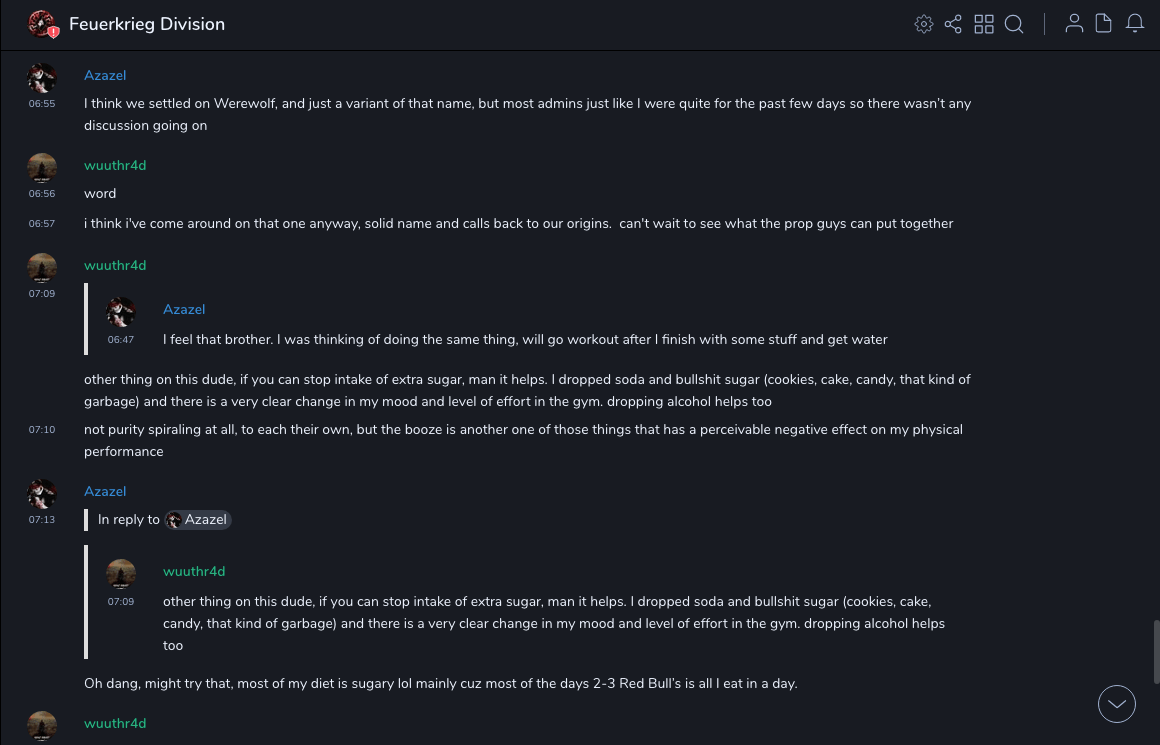Viewport: 1160px width, 745px height.
Task: Click quoted wuuthr4d name in Azazel's reply
Action: 194,572
